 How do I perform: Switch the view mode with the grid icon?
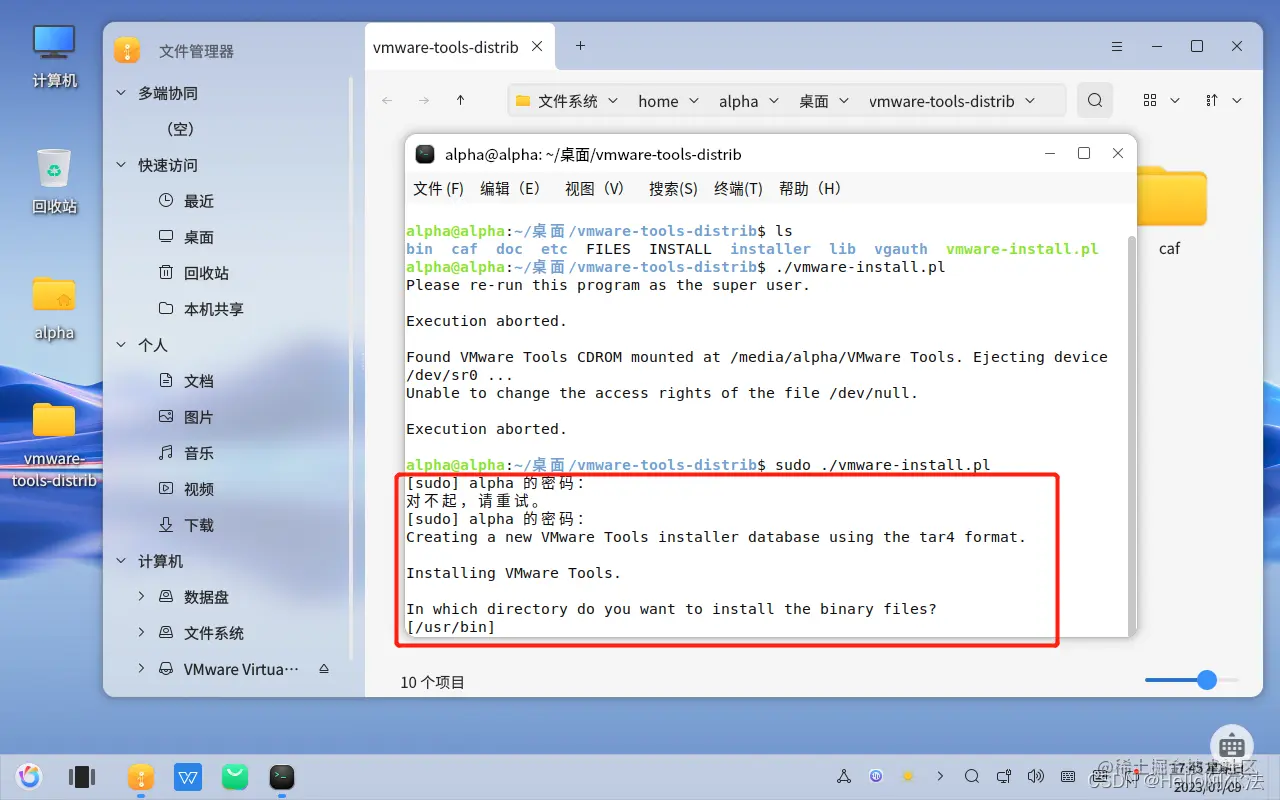[x=1150, y=100]
